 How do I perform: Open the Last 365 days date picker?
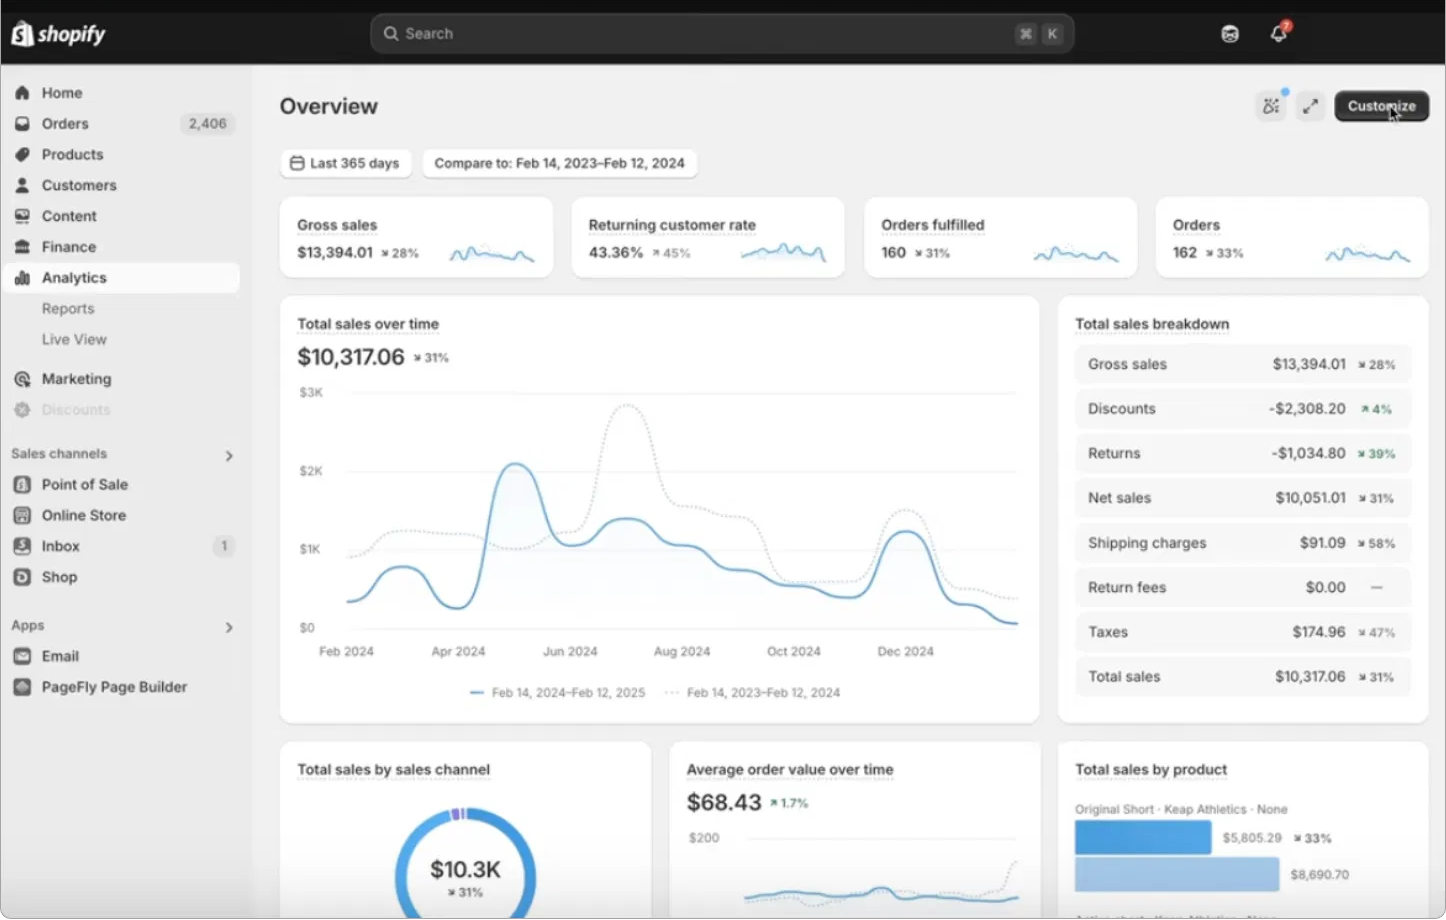coord(345,163)
